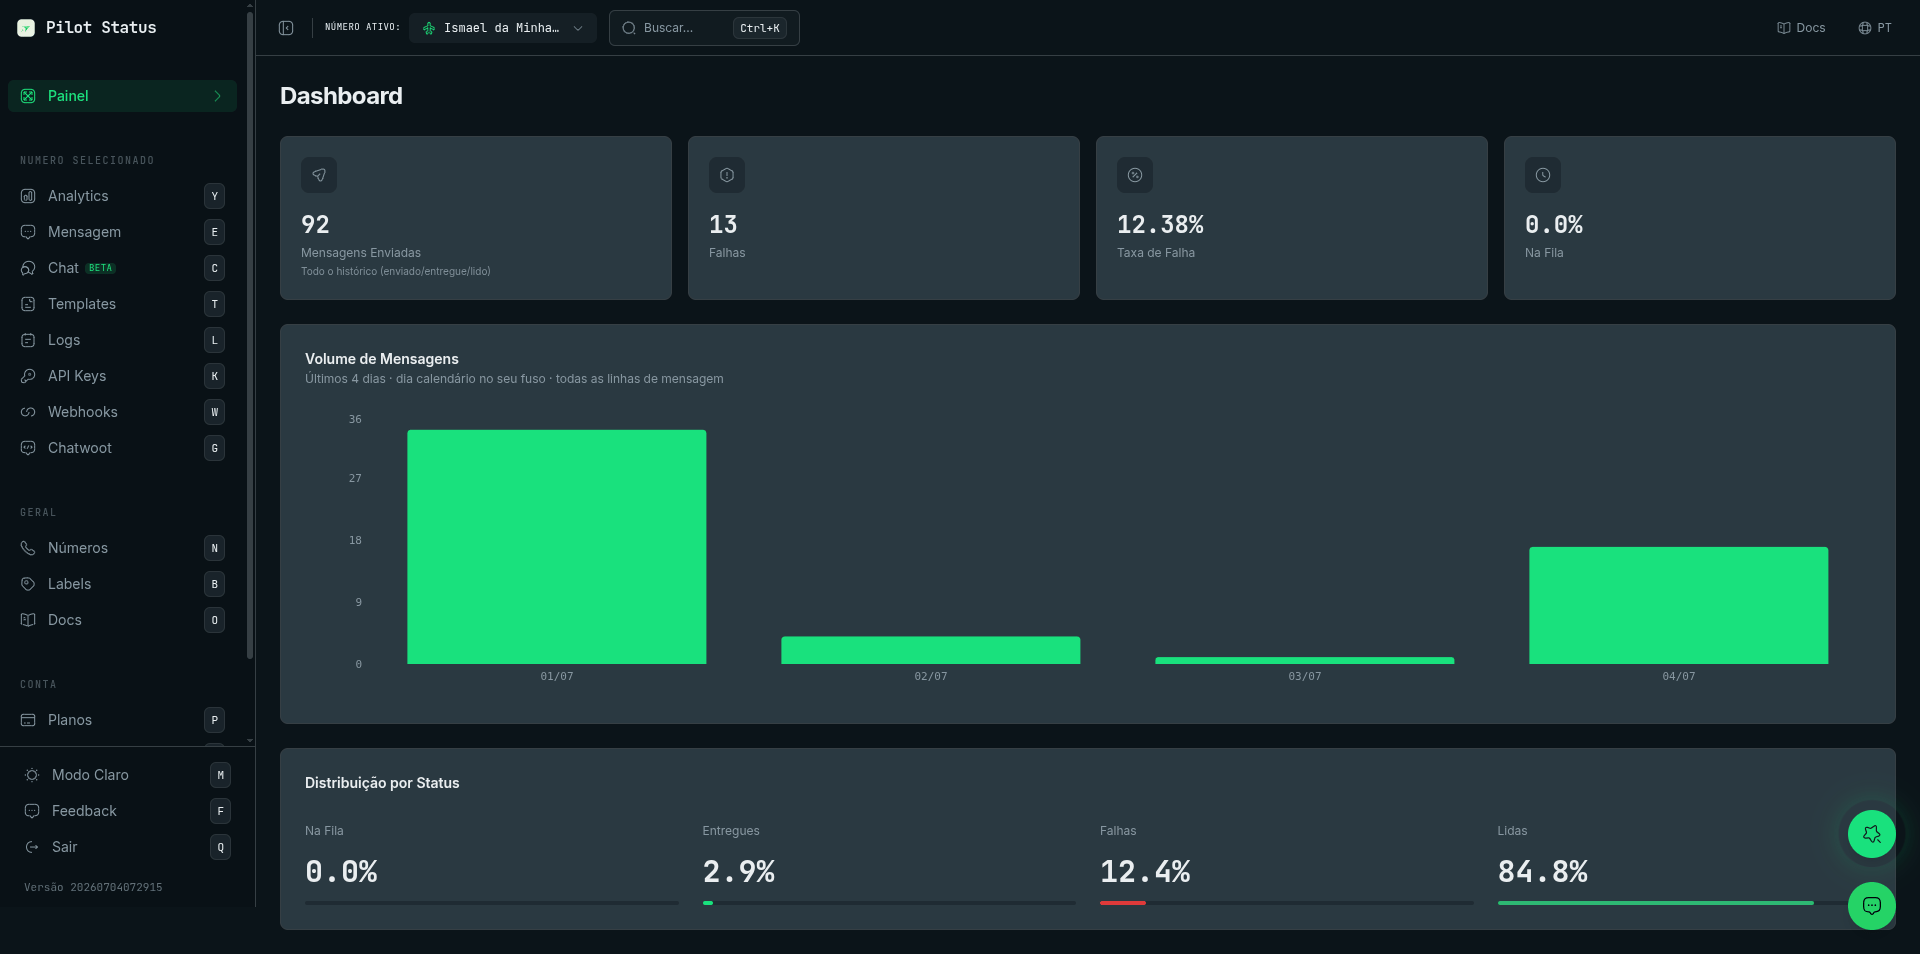Click the Chatwoot sidebar icon
Screen dimensions: 1920x954
coord(28,448)
